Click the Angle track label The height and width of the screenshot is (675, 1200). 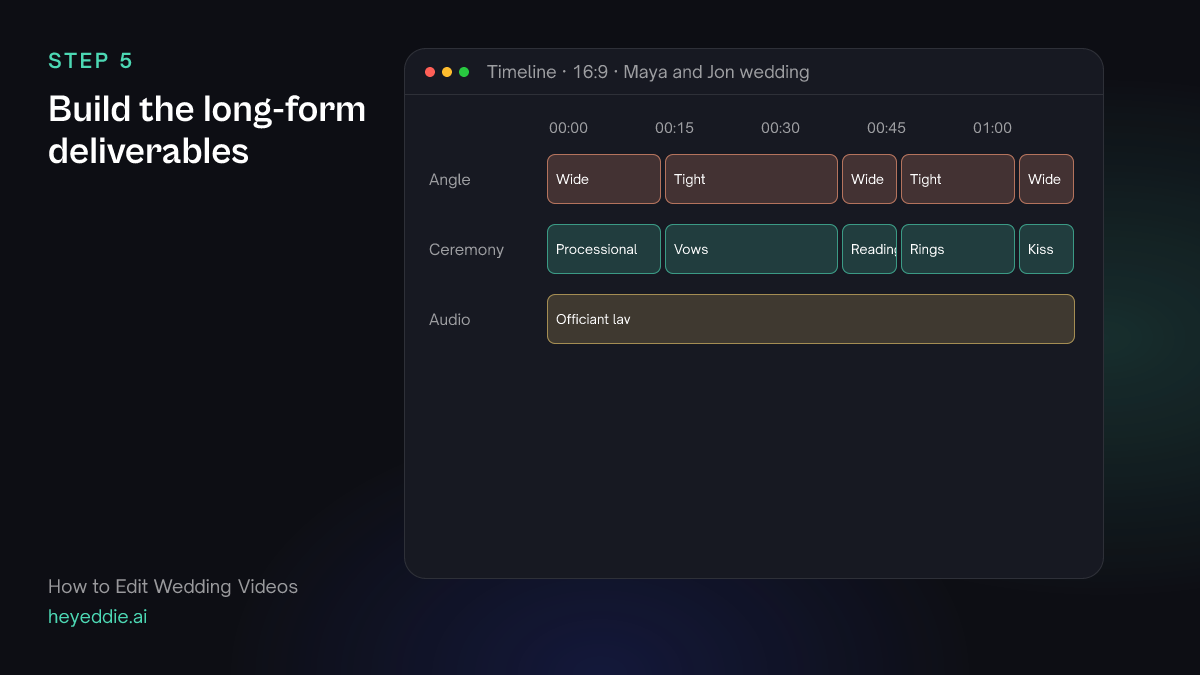pyautogui.click(x=449, y=180)
